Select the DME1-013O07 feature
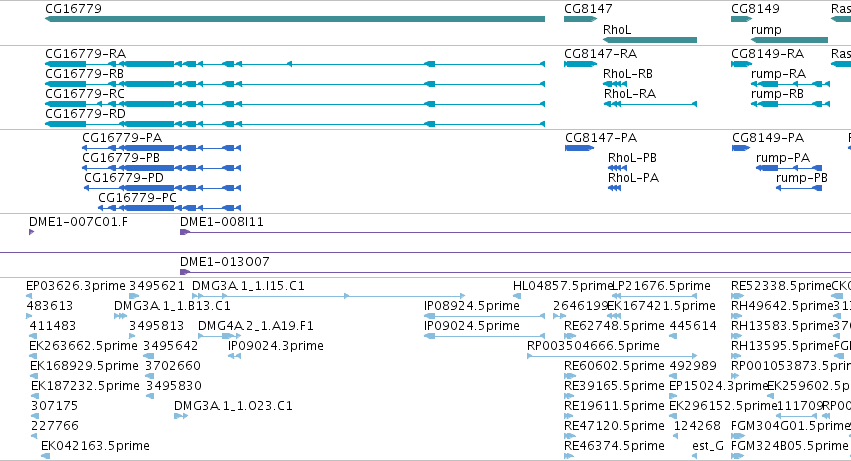The width and height of the screenshot is (851, 461). [x=515, y=272]
